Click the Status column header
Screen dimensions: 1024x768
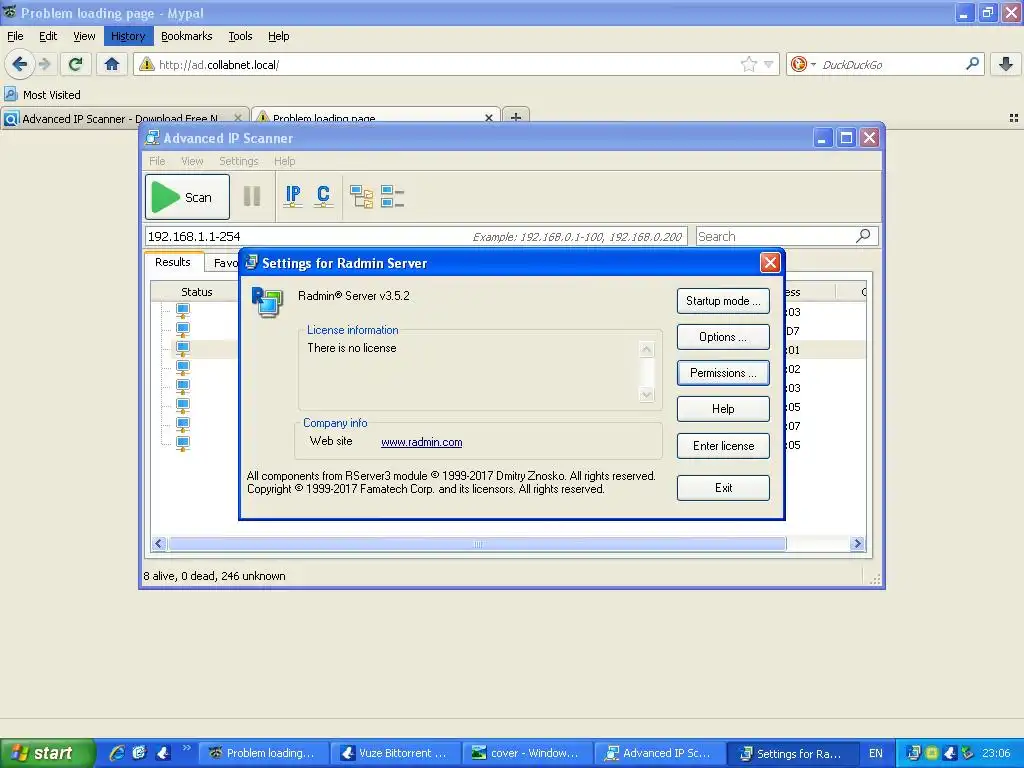pyautogui.click(x=196, y=292)
